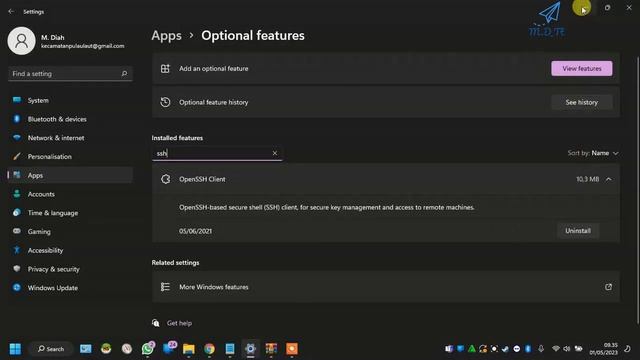
Task: Click the See history button
Action: pos(582,102)
